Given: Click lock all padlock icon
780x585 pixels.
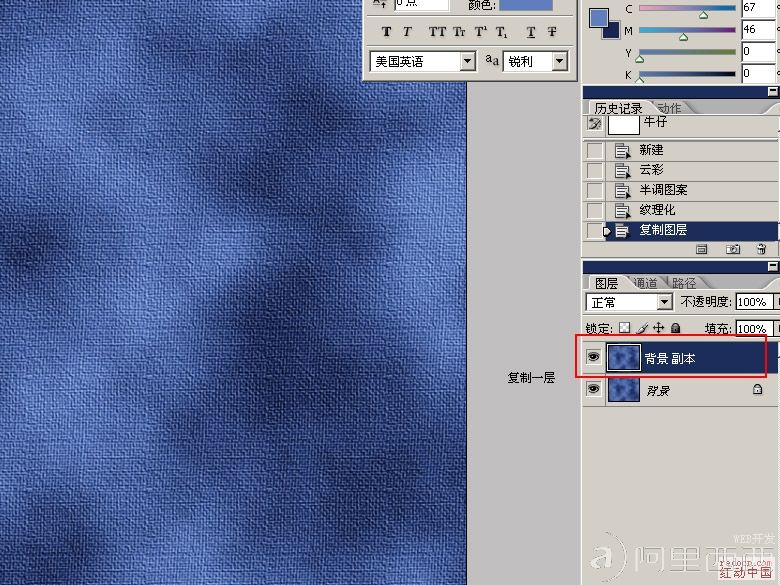Looking at the screenshot, I should tap(675, 328).
